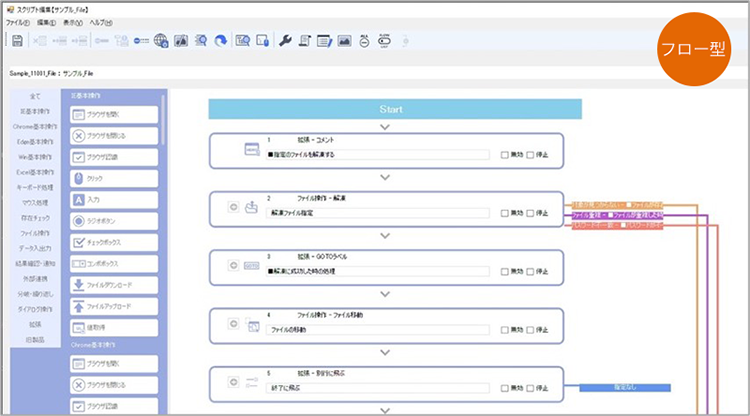Click the comment icon in step 1

(x=252, y=150)
